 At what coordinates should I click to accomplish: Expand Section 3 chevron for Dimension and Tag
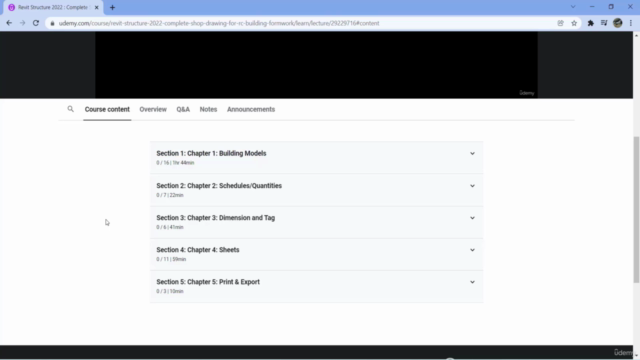pyautogui.click(x=472, y=218)
